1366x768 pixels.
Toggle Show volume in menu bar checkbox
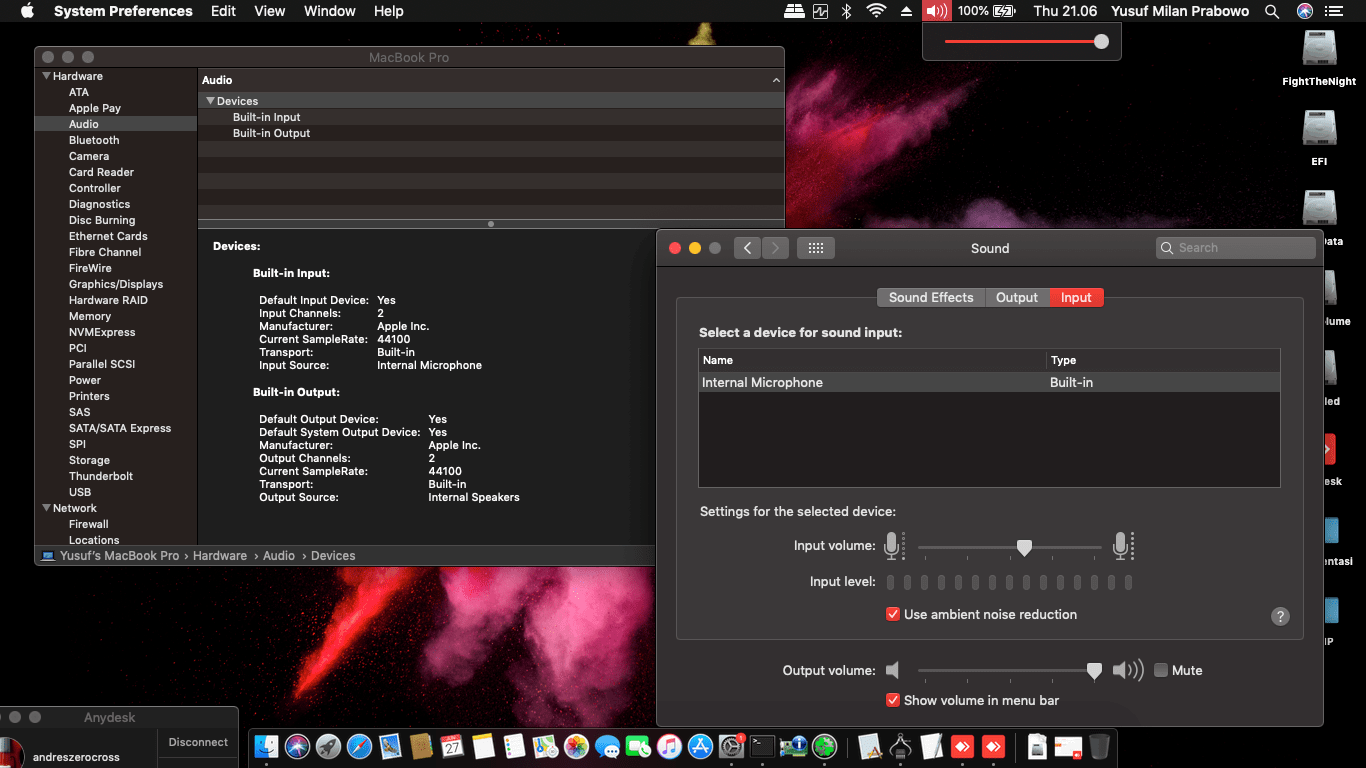(x=893, y=700)
